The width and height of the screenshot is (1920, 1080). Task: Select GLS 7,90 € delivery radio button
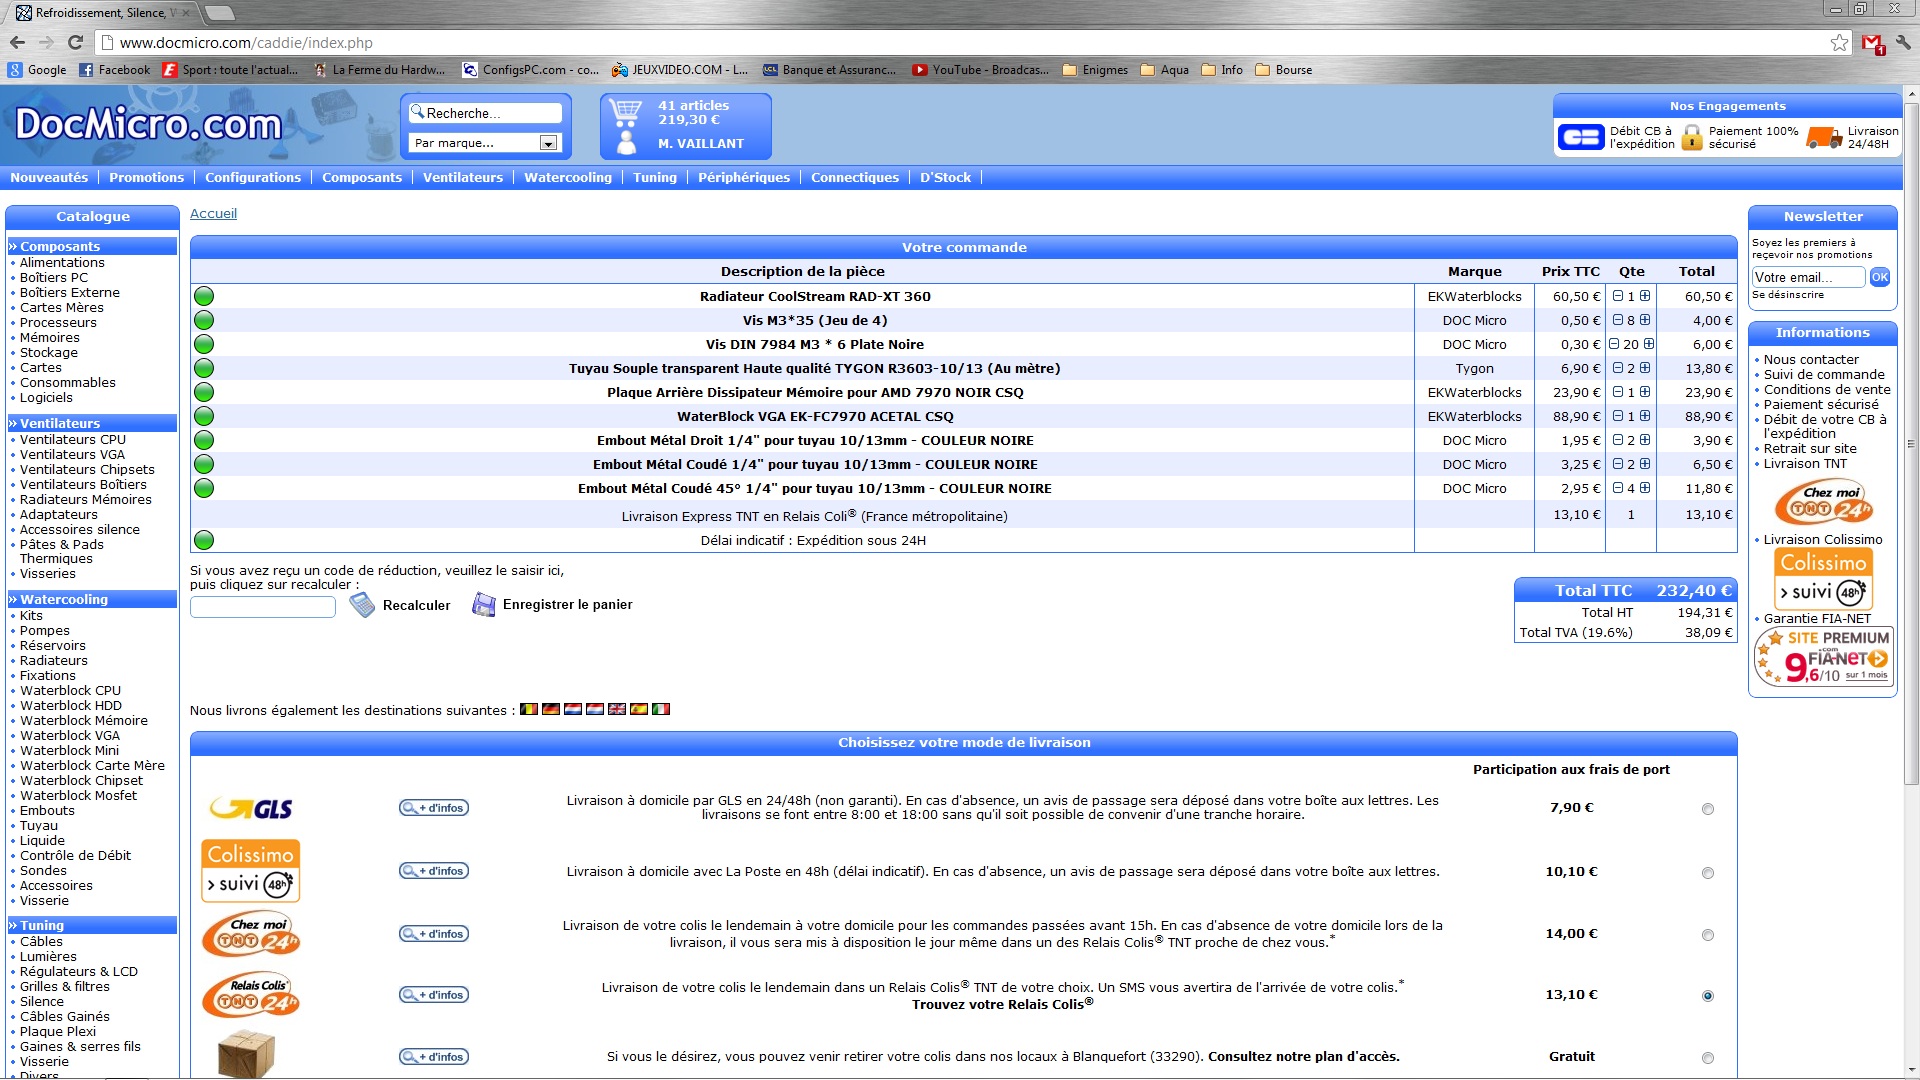(1707, 809)
